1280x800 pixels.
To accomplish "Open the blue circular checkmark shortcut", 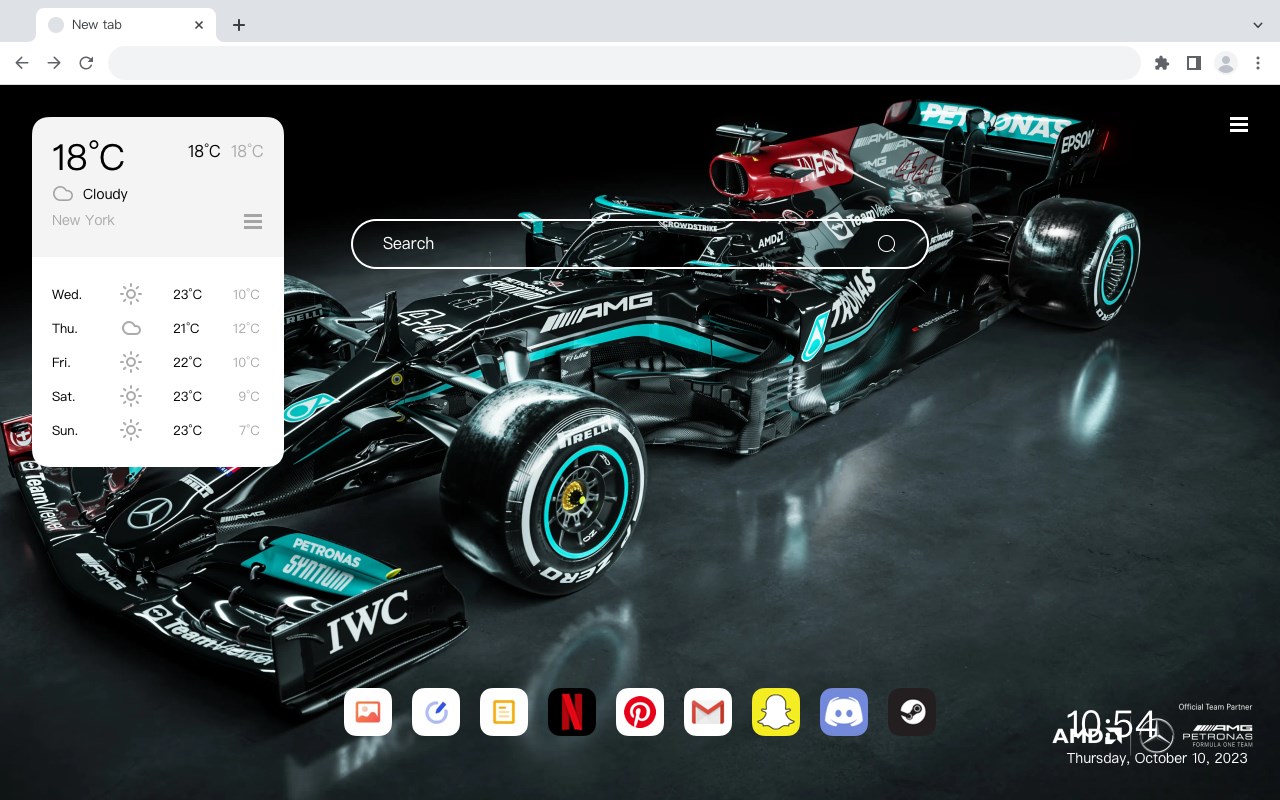I will tap(436, 712).
